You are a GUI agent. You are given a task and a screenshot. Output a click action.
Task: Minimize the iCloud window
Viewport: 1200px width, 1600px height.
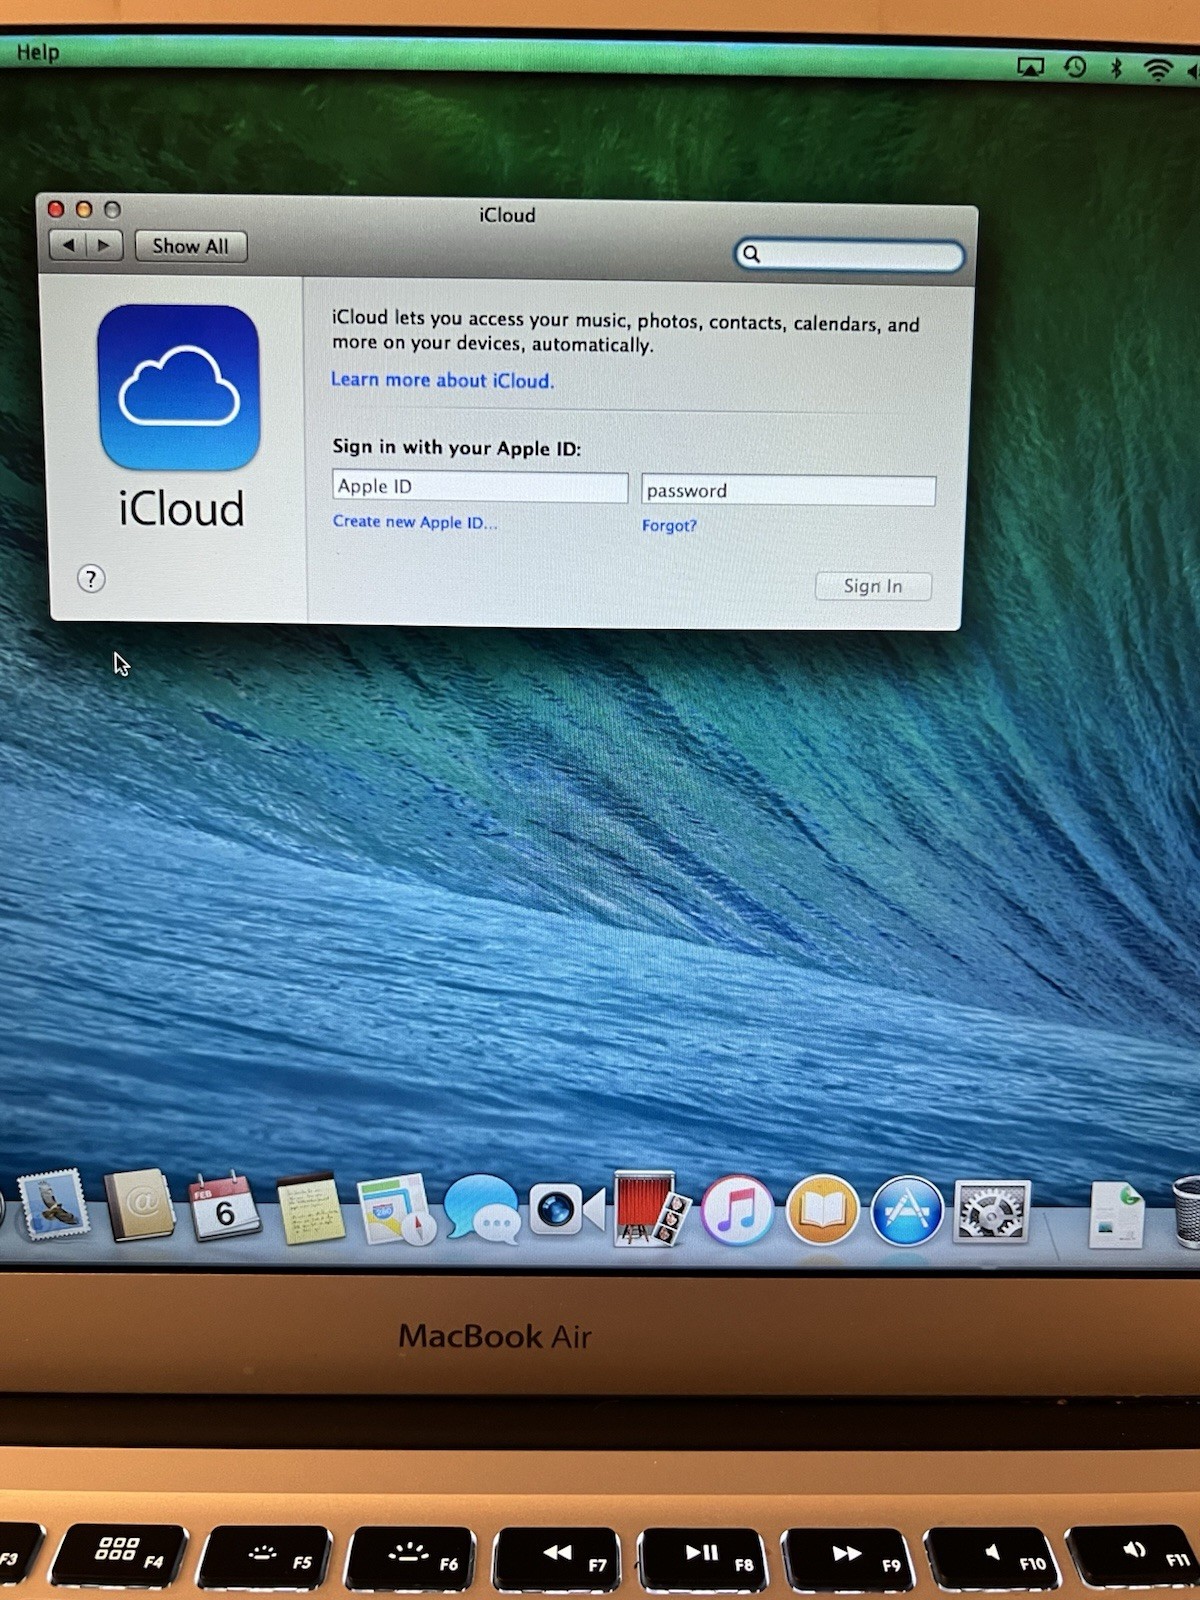pos(84,209)
